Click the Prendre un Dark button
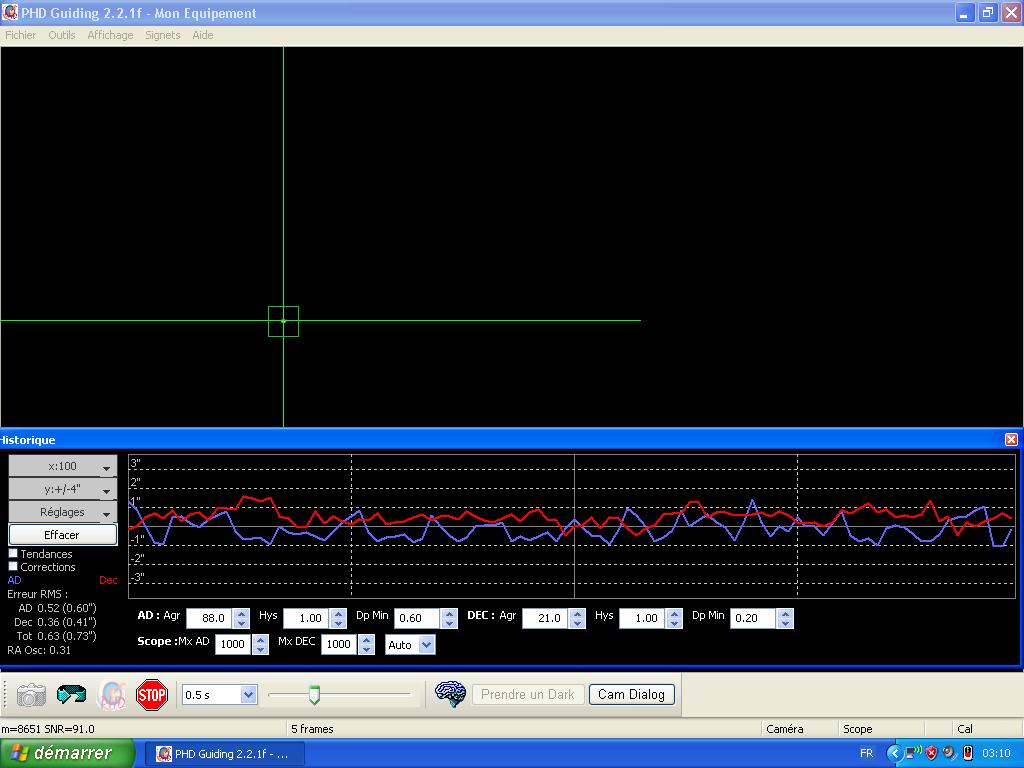The width and height of the screenshot is (1024, 768). [528, 694]
